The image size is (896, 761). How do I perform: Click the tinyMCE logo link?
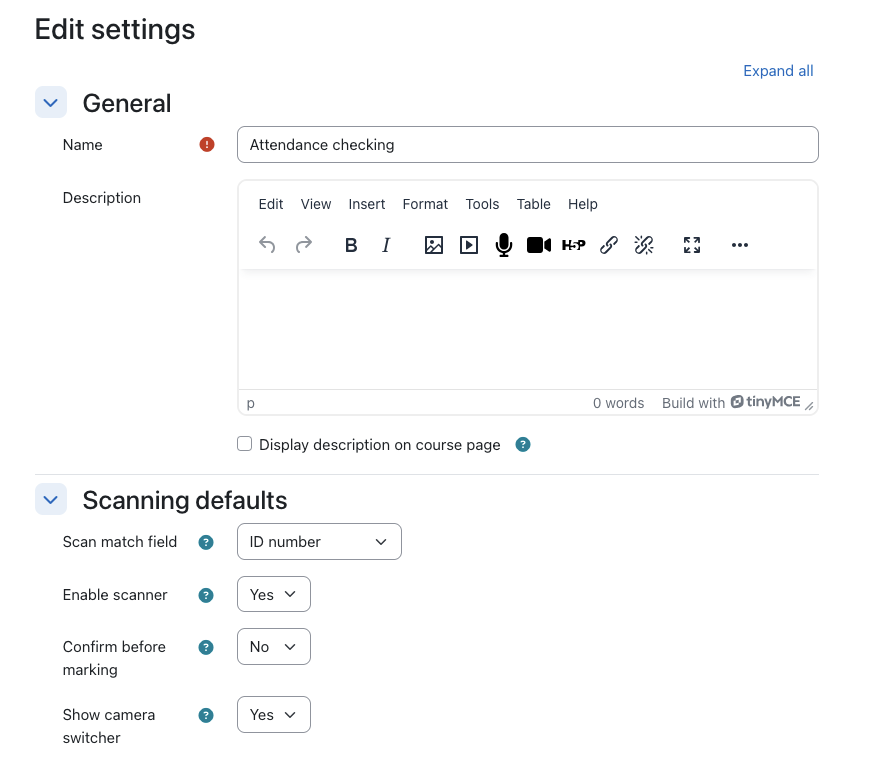766,402
